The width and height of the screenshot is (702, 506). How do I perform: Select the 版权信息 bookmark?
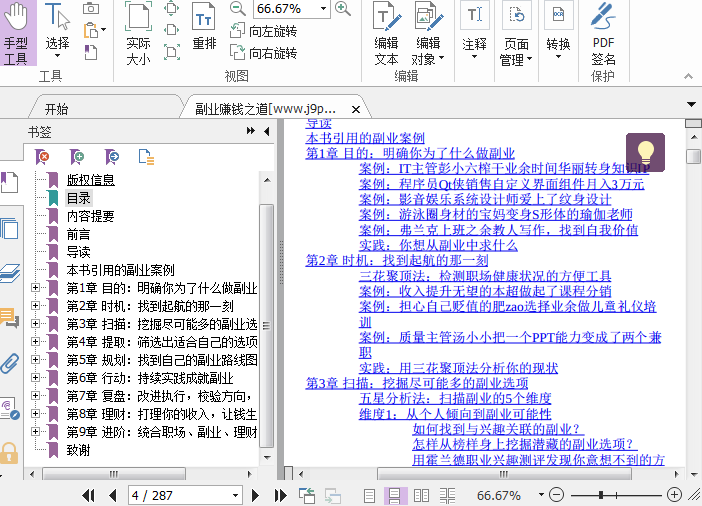coord(90,180)
